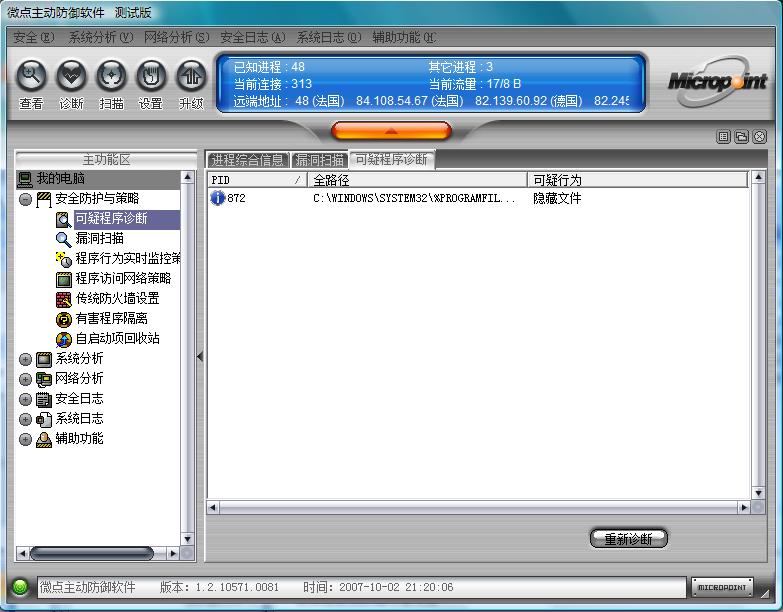Expand the 系统分析 tree node
The image size is (783, 612).
click(x=25, y=359)
